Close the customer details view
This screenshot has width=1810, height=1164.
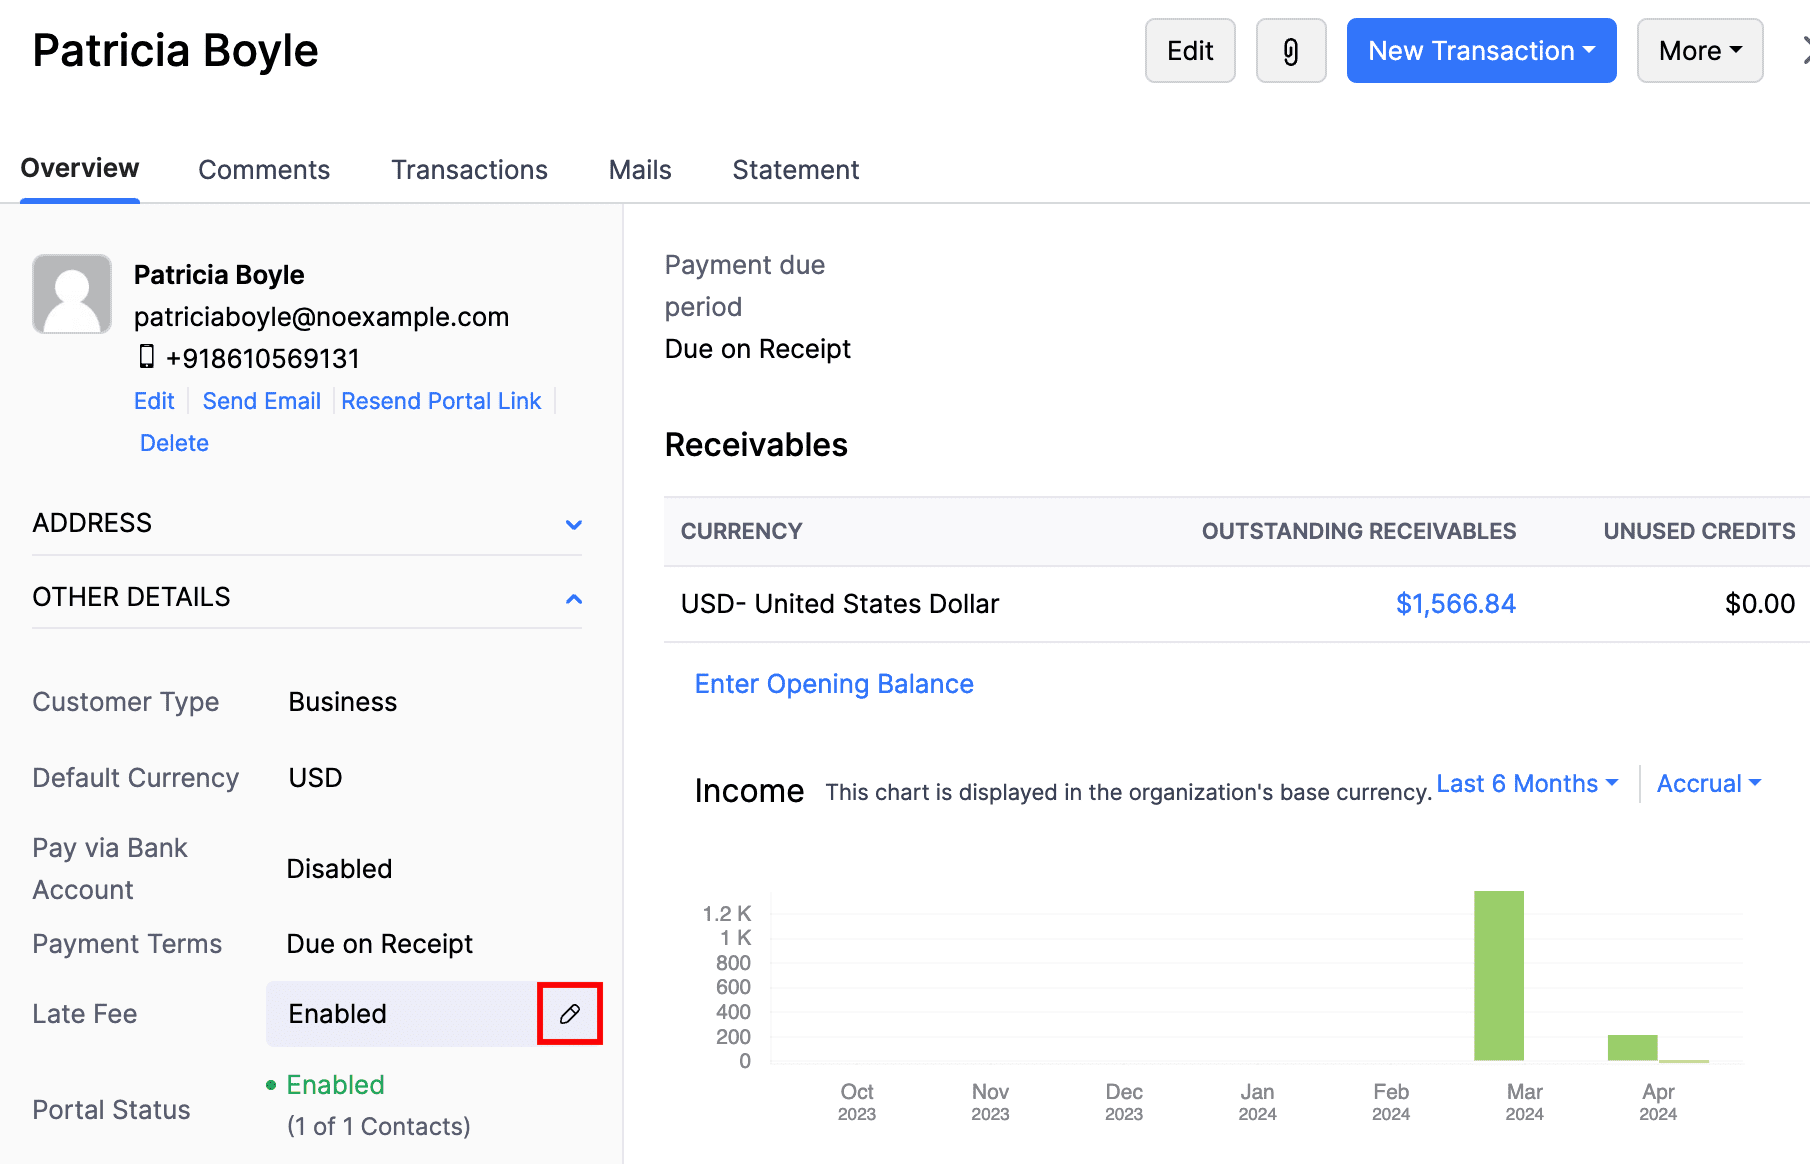point(1805,50)
